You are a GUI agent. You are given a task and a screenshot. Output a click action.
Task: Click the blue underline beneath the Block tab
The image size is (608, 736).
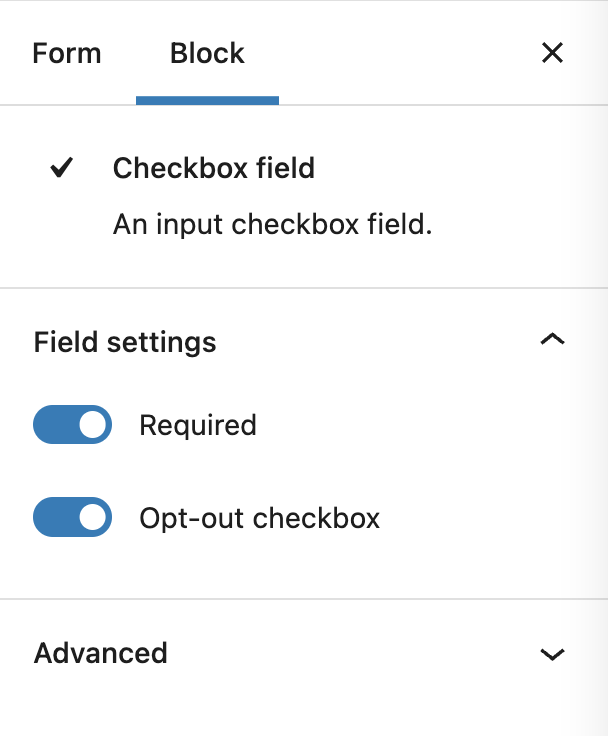207,100
